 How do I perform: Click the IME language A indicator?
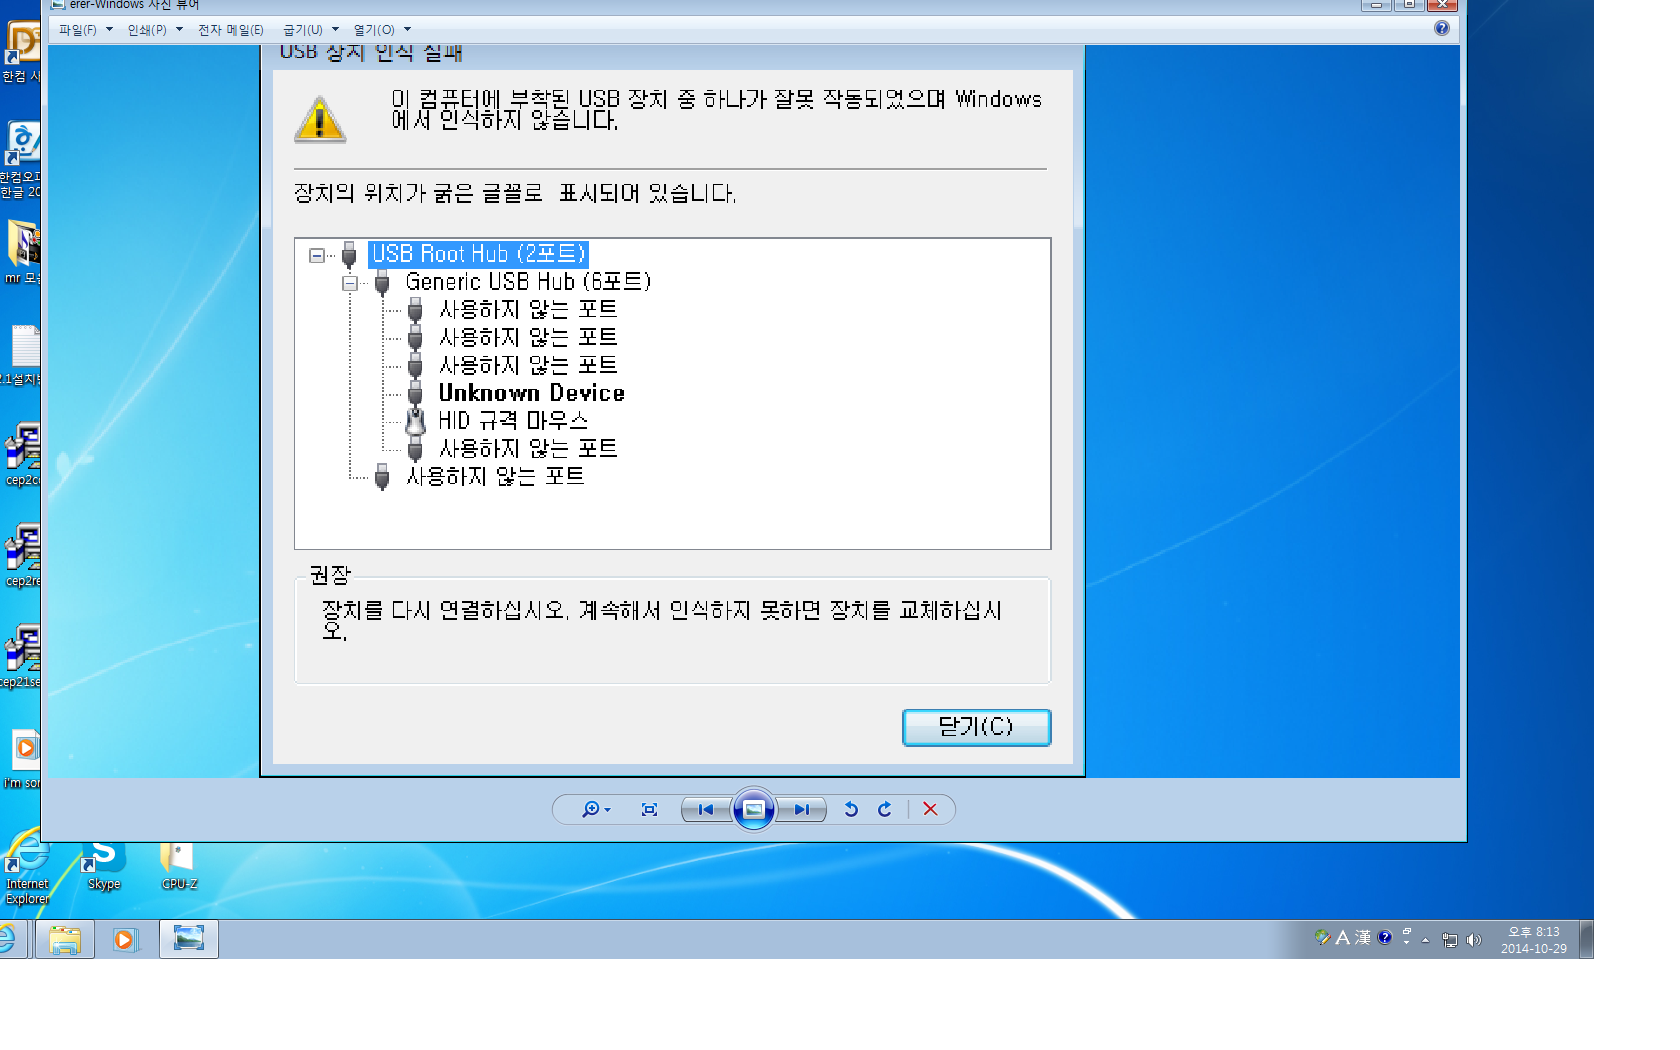[x=1343, y=938]
